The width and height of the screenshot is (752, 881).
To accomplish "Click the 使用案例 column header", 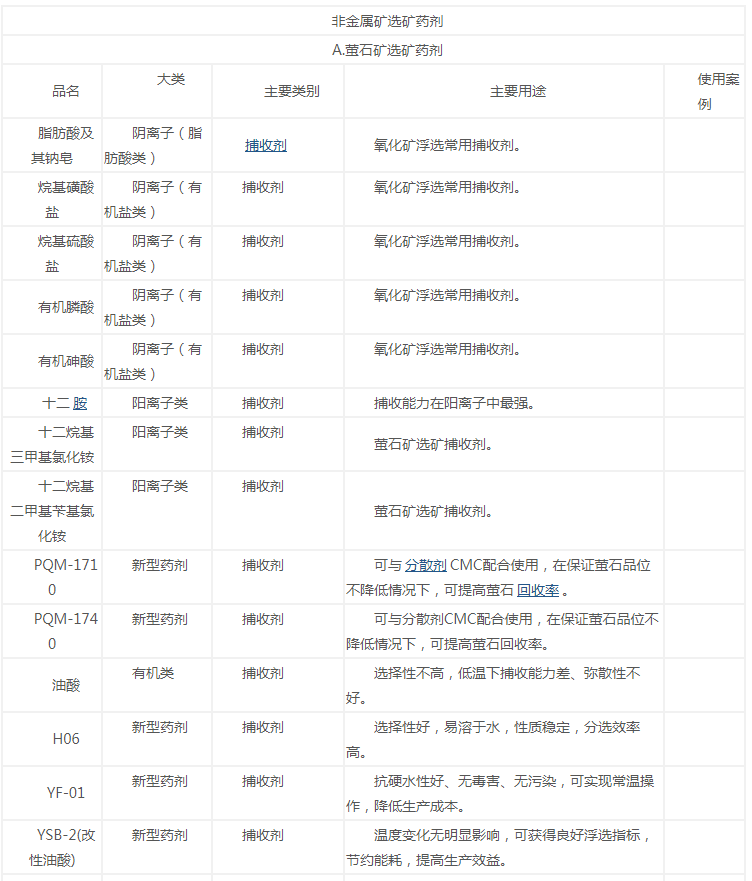I will tap(718, 92).
